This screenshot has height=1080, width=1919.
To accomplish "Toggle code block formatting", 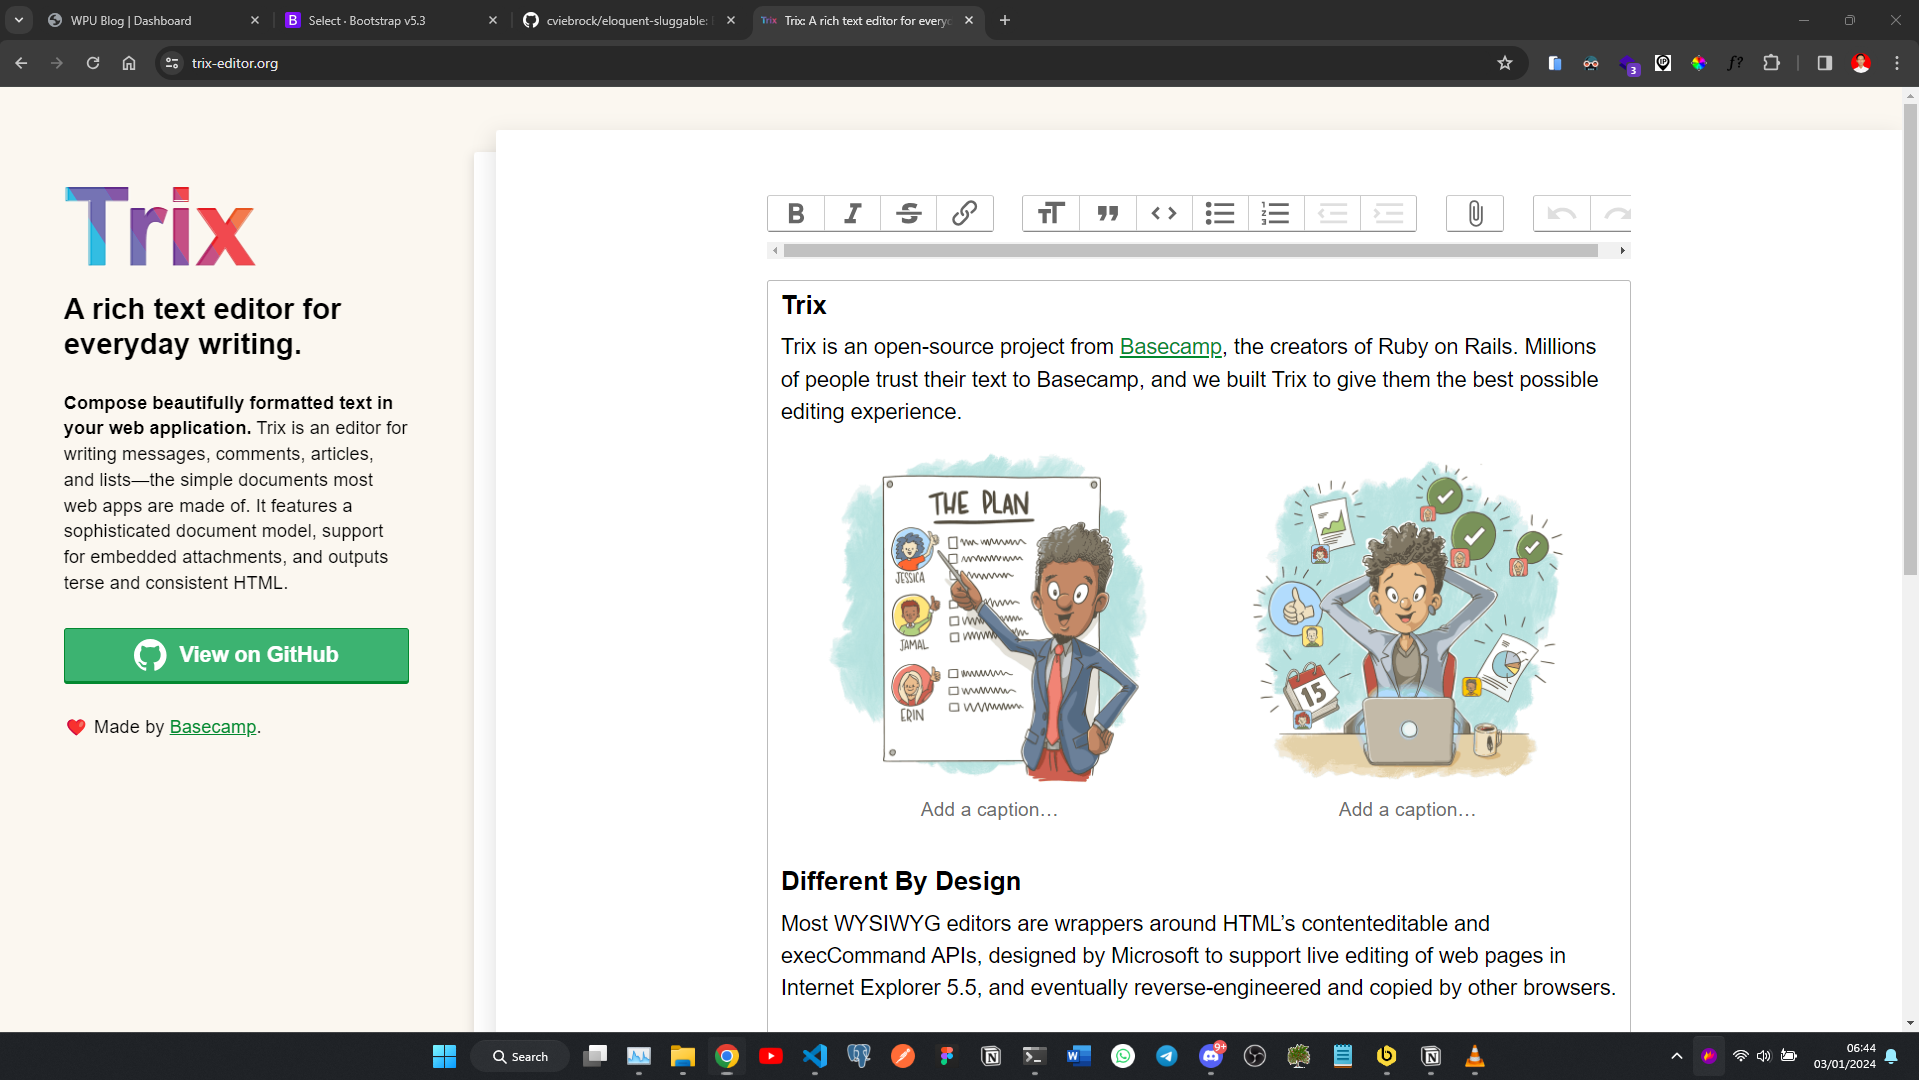I will (1163, 213).
